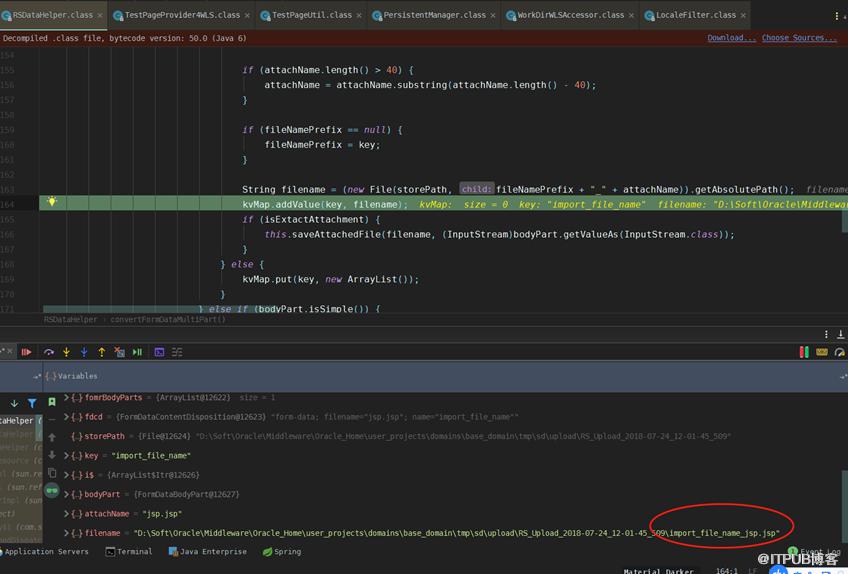Click the profiler gauge icon at right
This screenshot has height=574, width=848.
coord(839,352)
